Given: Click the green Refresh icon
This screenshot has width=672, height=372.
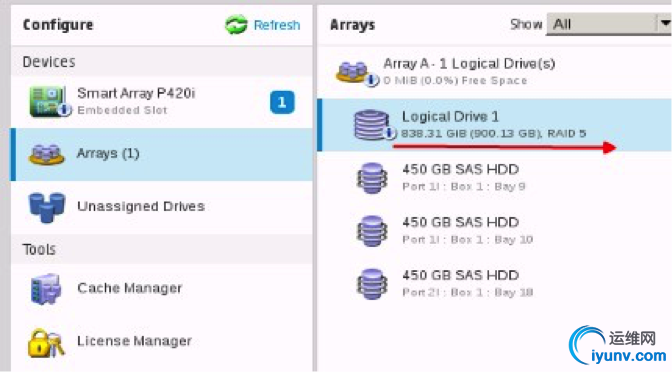Looking at the screenshot, I should click(x=236, y=24).
